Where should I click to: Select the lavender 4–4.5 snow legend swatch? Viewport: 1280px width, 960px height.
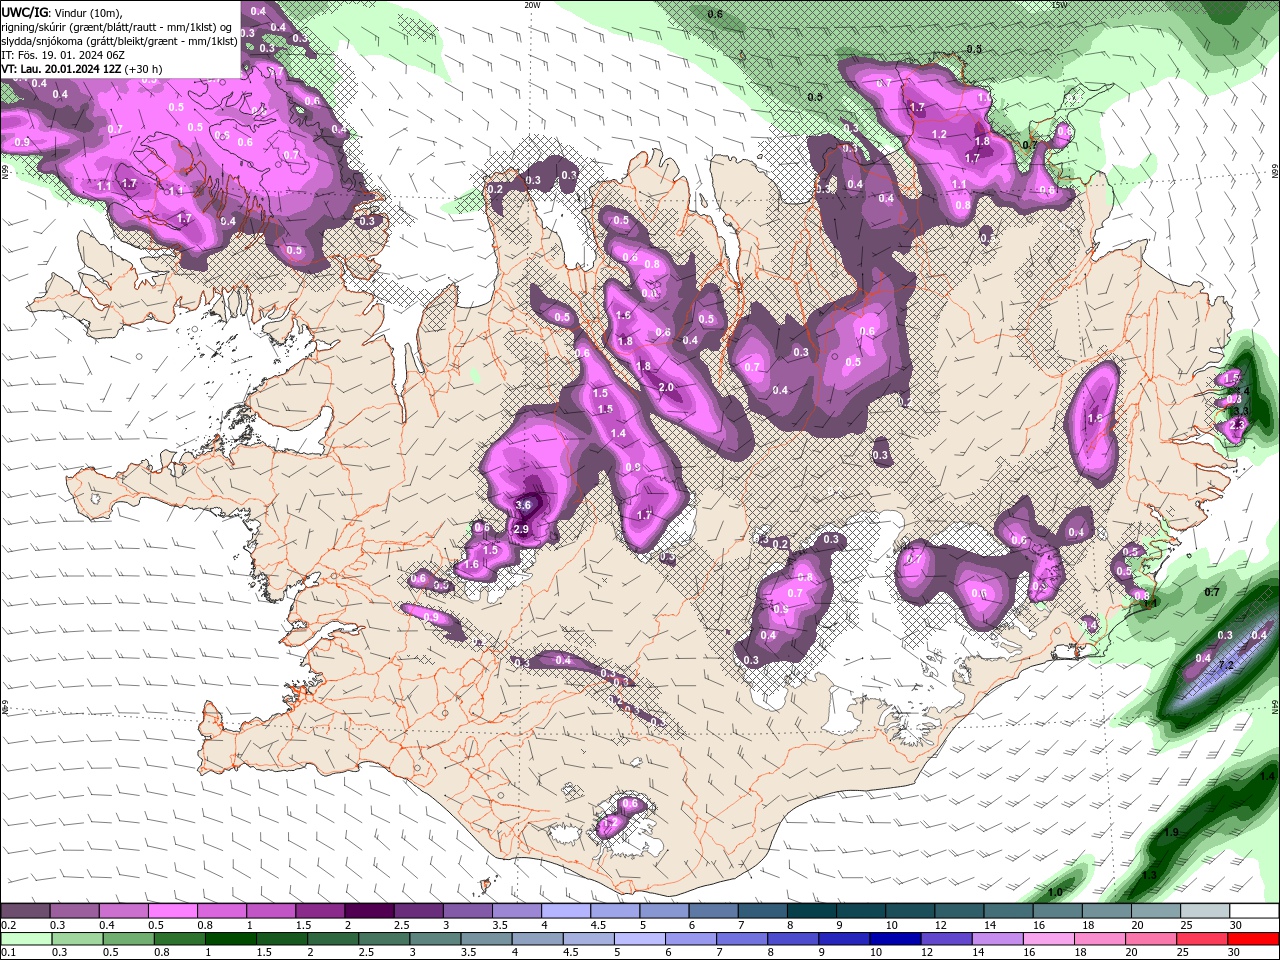(566, 911)
